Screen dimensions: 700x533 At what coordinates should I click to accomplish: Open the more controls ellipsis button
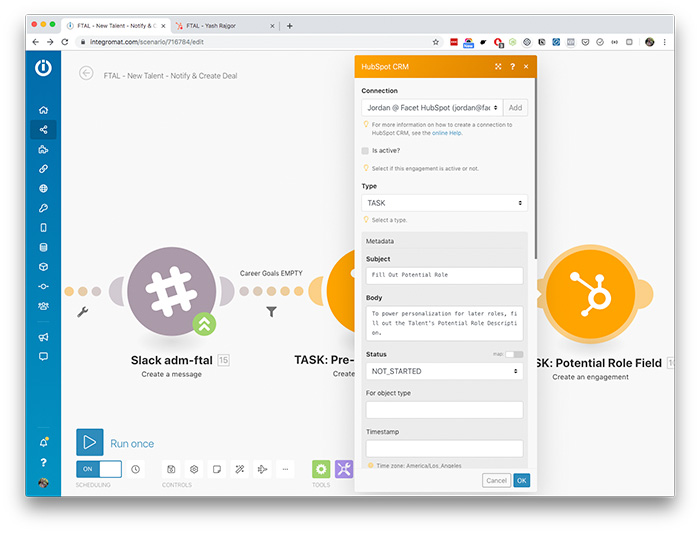pyautogui.click(x=285, y=469)
